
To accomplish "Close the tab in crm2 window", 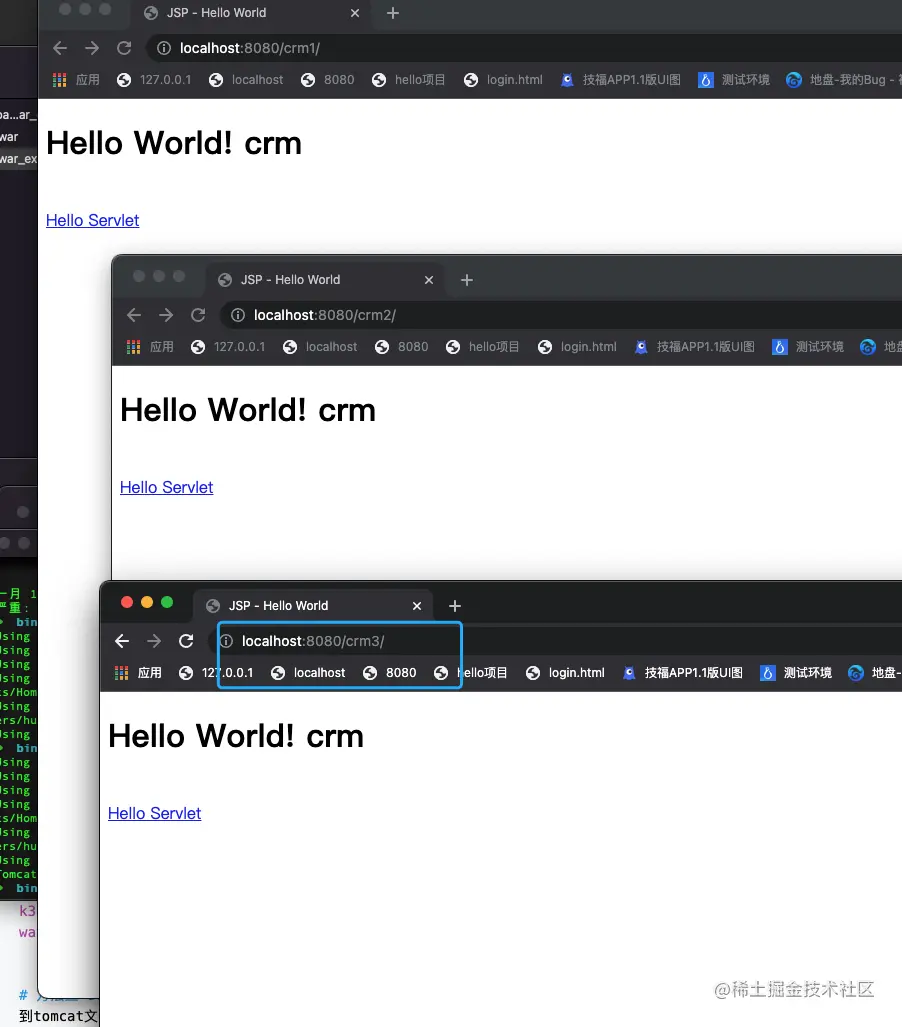I will tap(429, 280).
